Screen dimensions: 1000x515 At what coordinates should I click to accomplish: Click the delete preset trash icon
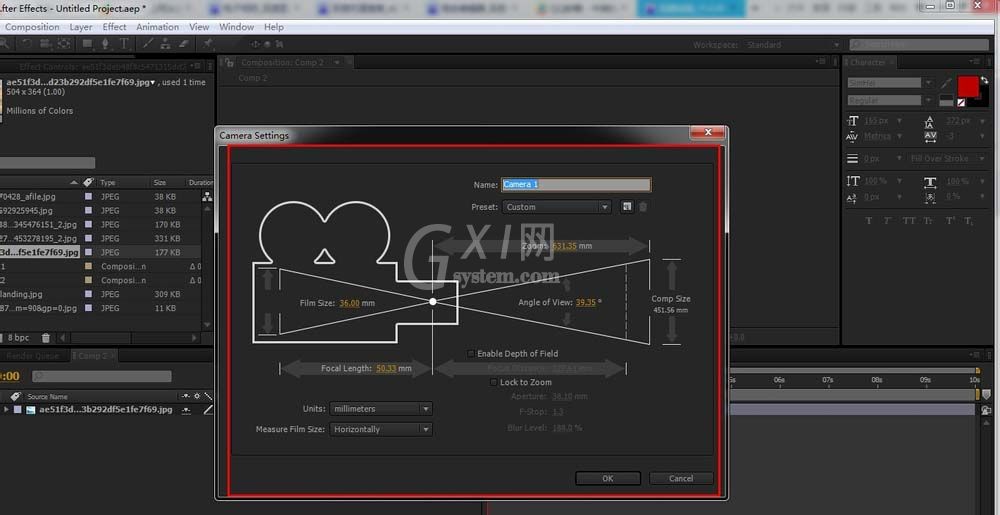coord(643,207)
